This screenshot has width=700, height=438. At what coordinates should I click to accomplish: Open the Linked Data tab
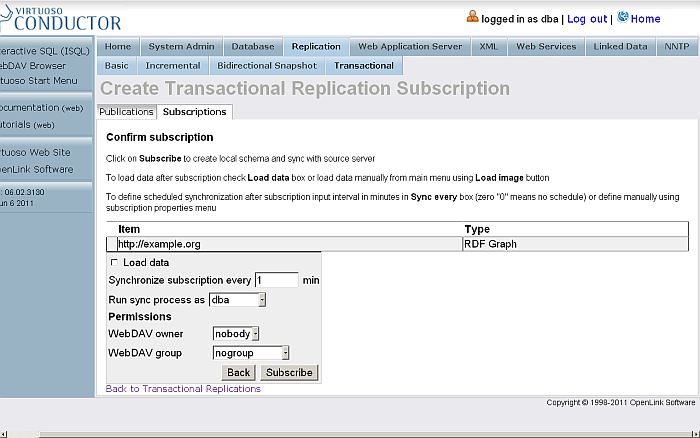(x=621, y=46)
